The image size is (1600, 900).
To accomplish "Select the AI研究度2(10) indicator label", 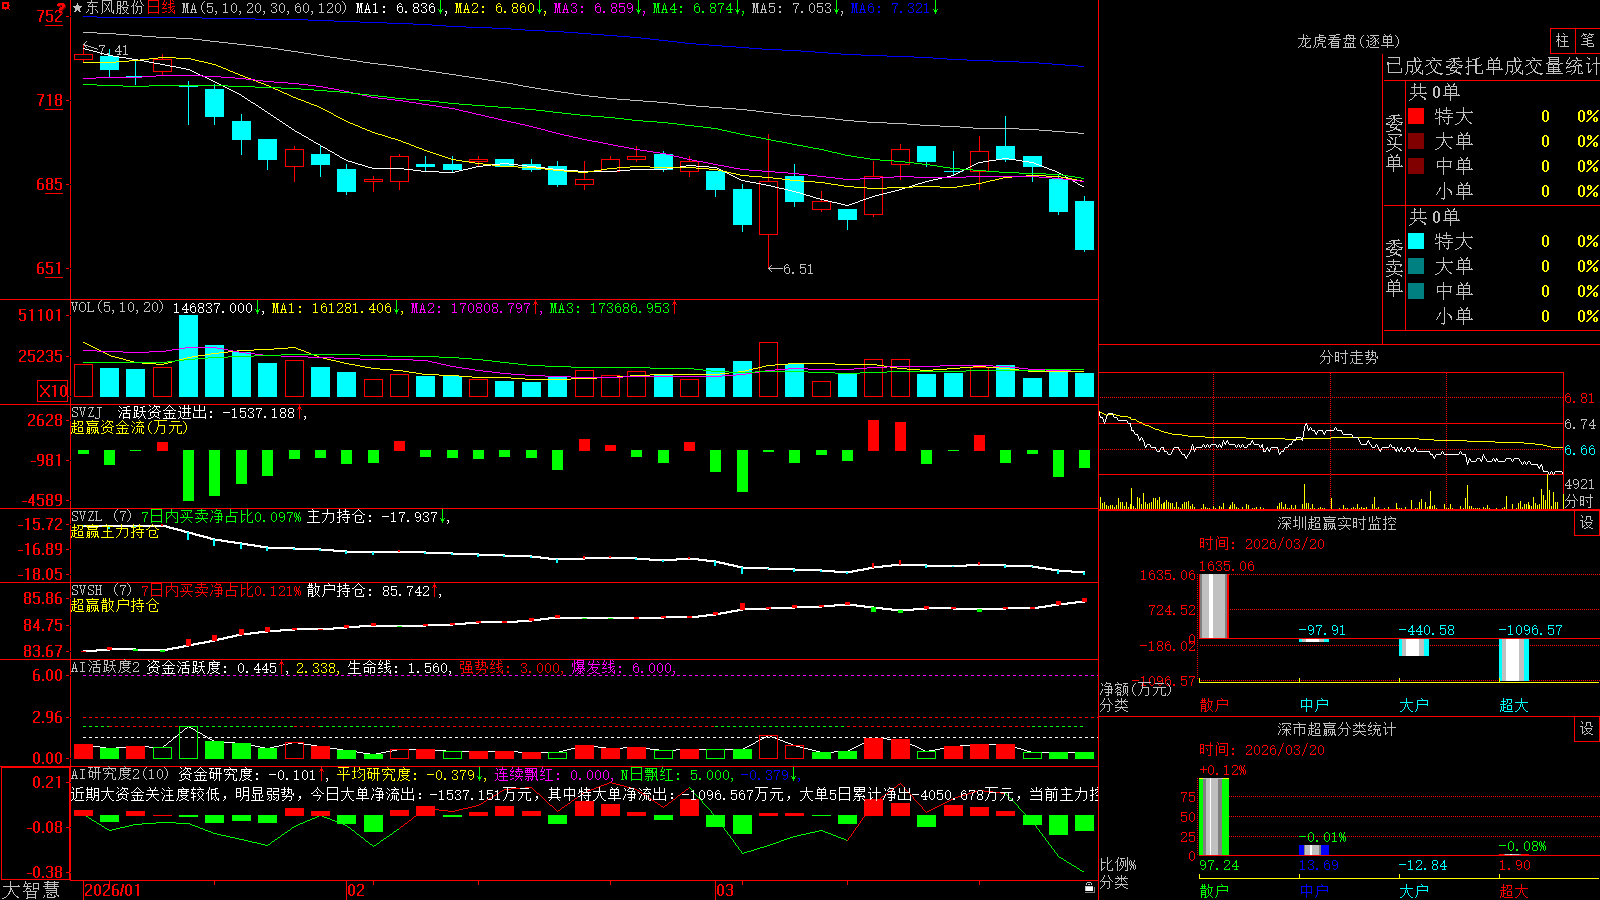I will 120,774.
